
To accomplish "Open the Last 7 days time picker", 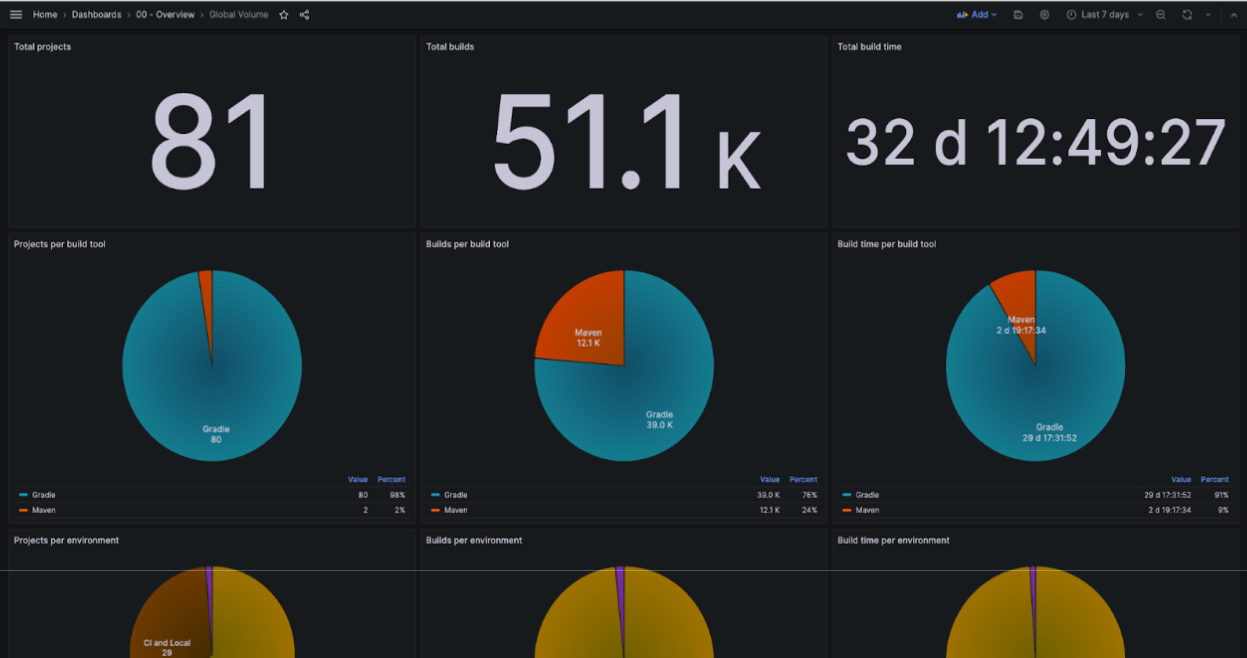I will pos(1104,15).
